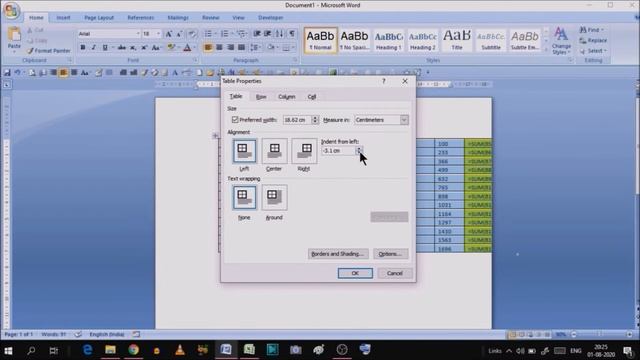Viewport: 640px width, 360px height.
Task: Click Shrink Font icon
Action: pos(179,34)
